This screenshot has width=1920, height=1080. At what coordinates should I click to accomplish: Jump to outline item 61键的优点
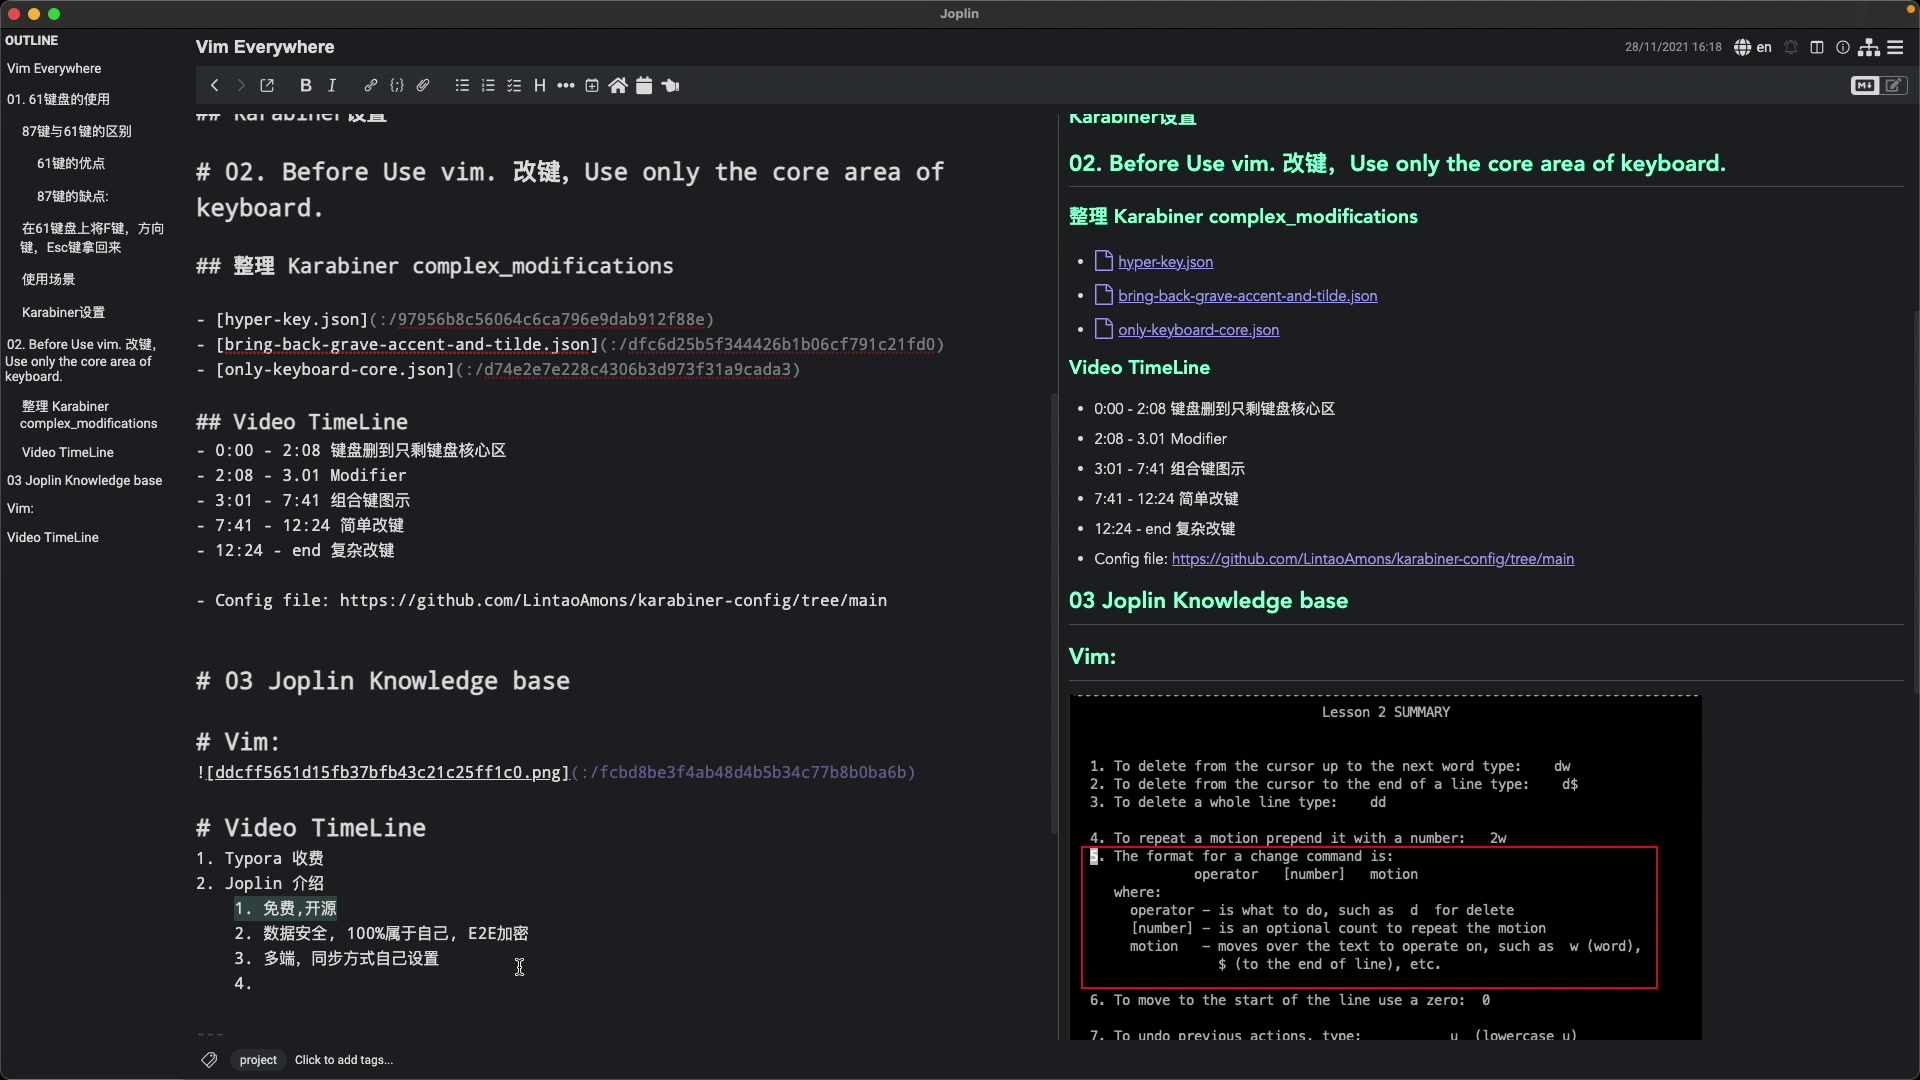(71, 163)
